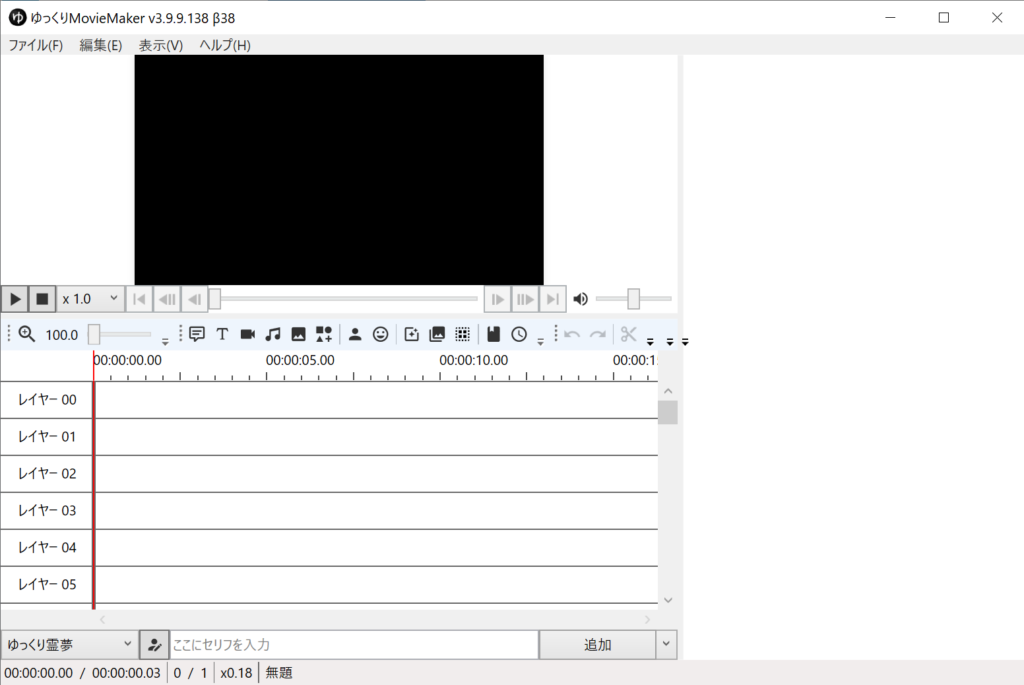1024x685 pixels.
Task: Expand overflow arrow after the clock icon
Action: (x=541, y=342)
